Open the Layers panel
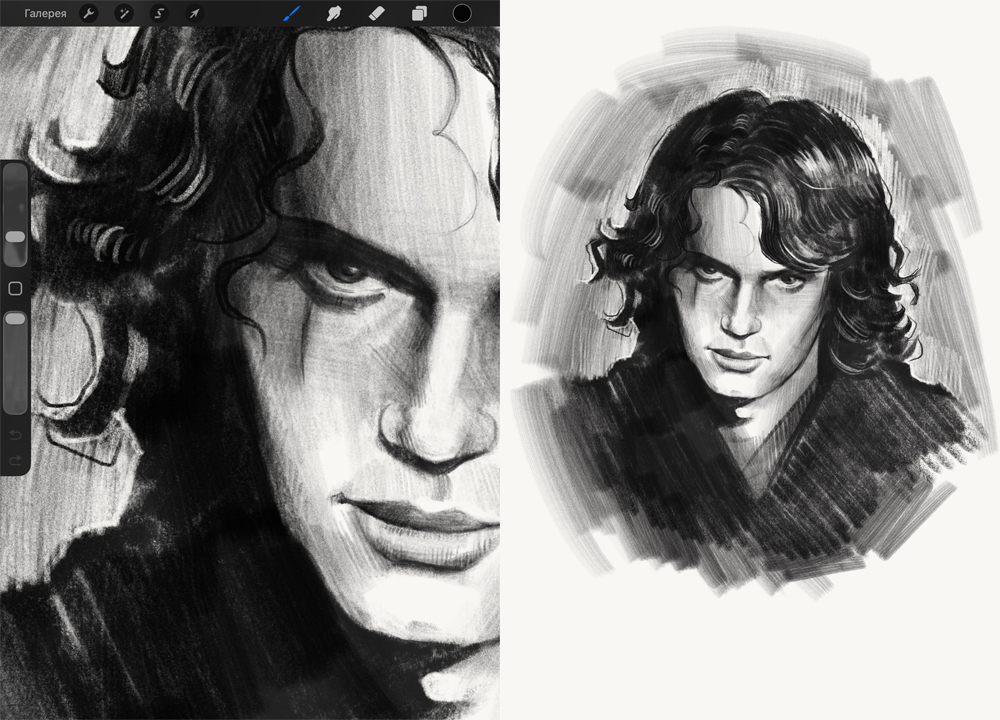Image resolution: width=1000 pixels, height=720 pixels. 419,13
